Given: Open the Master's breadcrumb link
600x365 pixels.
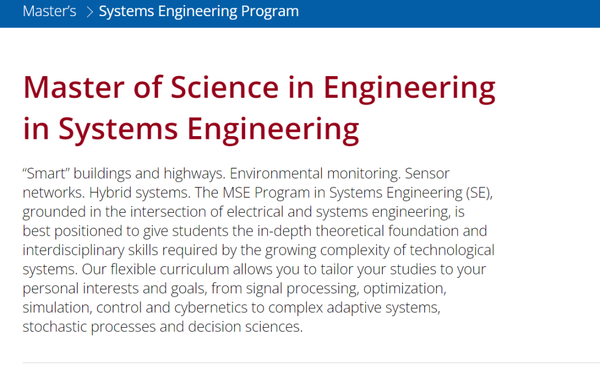Looking at the screenshot, I should pos(49,11).
